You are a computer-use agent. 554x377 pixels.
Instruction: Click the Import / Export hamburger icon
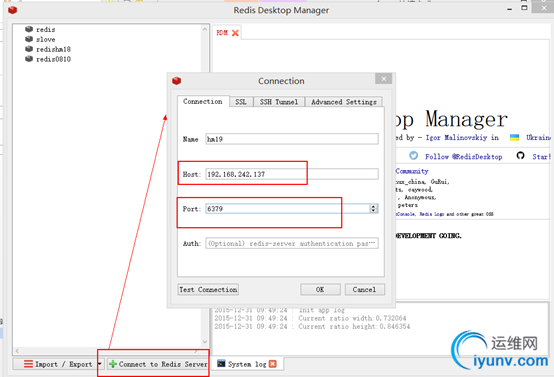(28, 364)
